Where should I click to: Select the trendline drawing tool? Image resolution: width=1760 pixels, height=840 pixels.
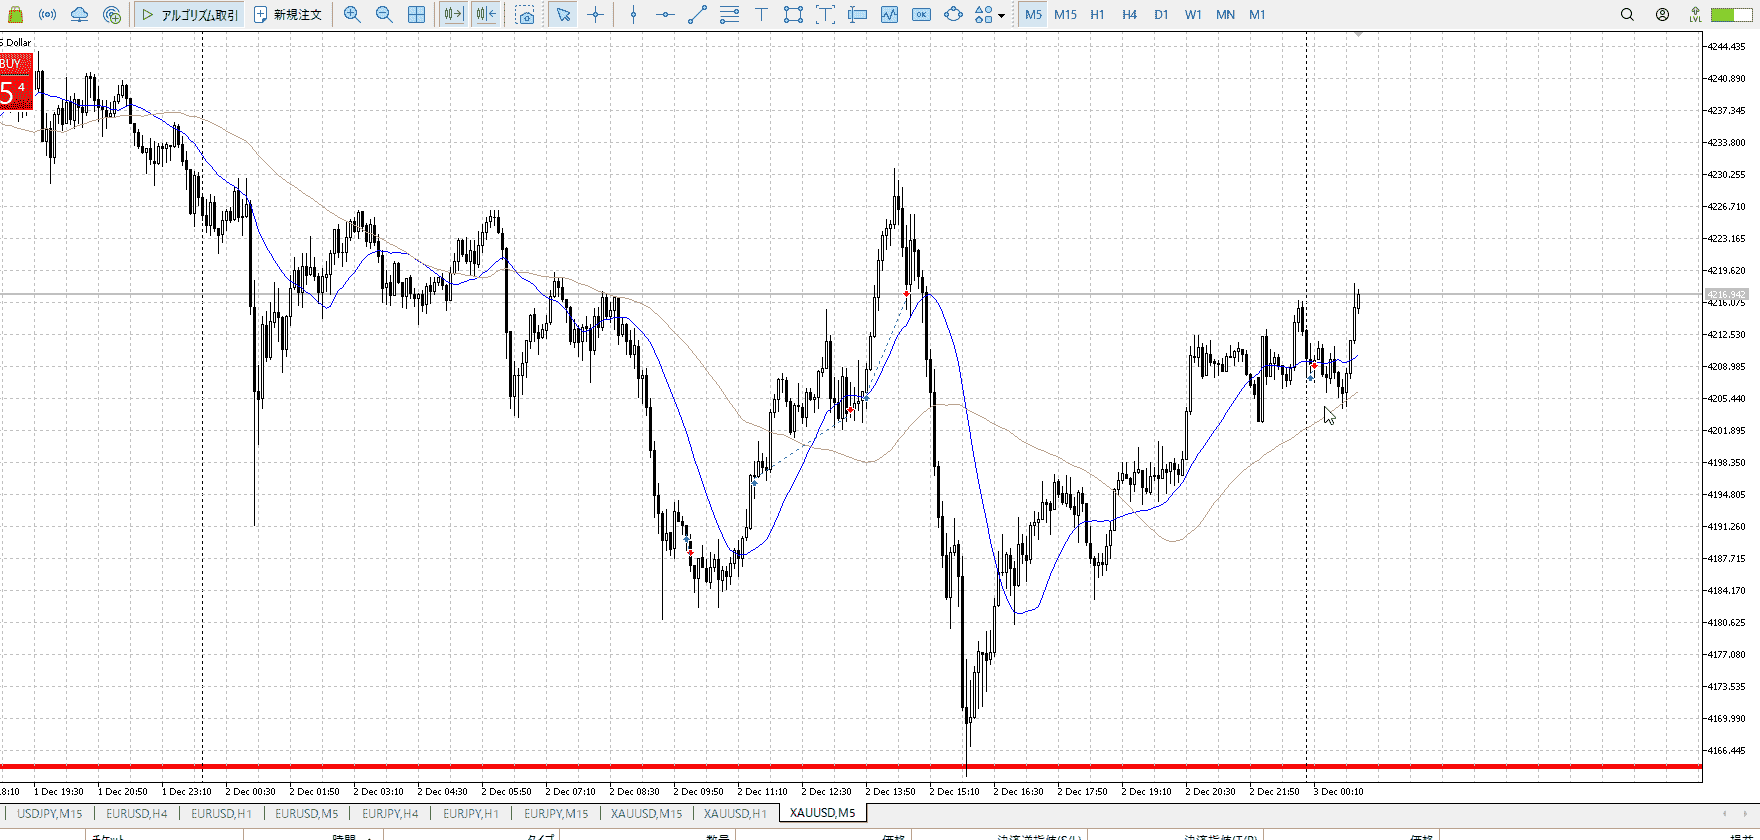697,15
